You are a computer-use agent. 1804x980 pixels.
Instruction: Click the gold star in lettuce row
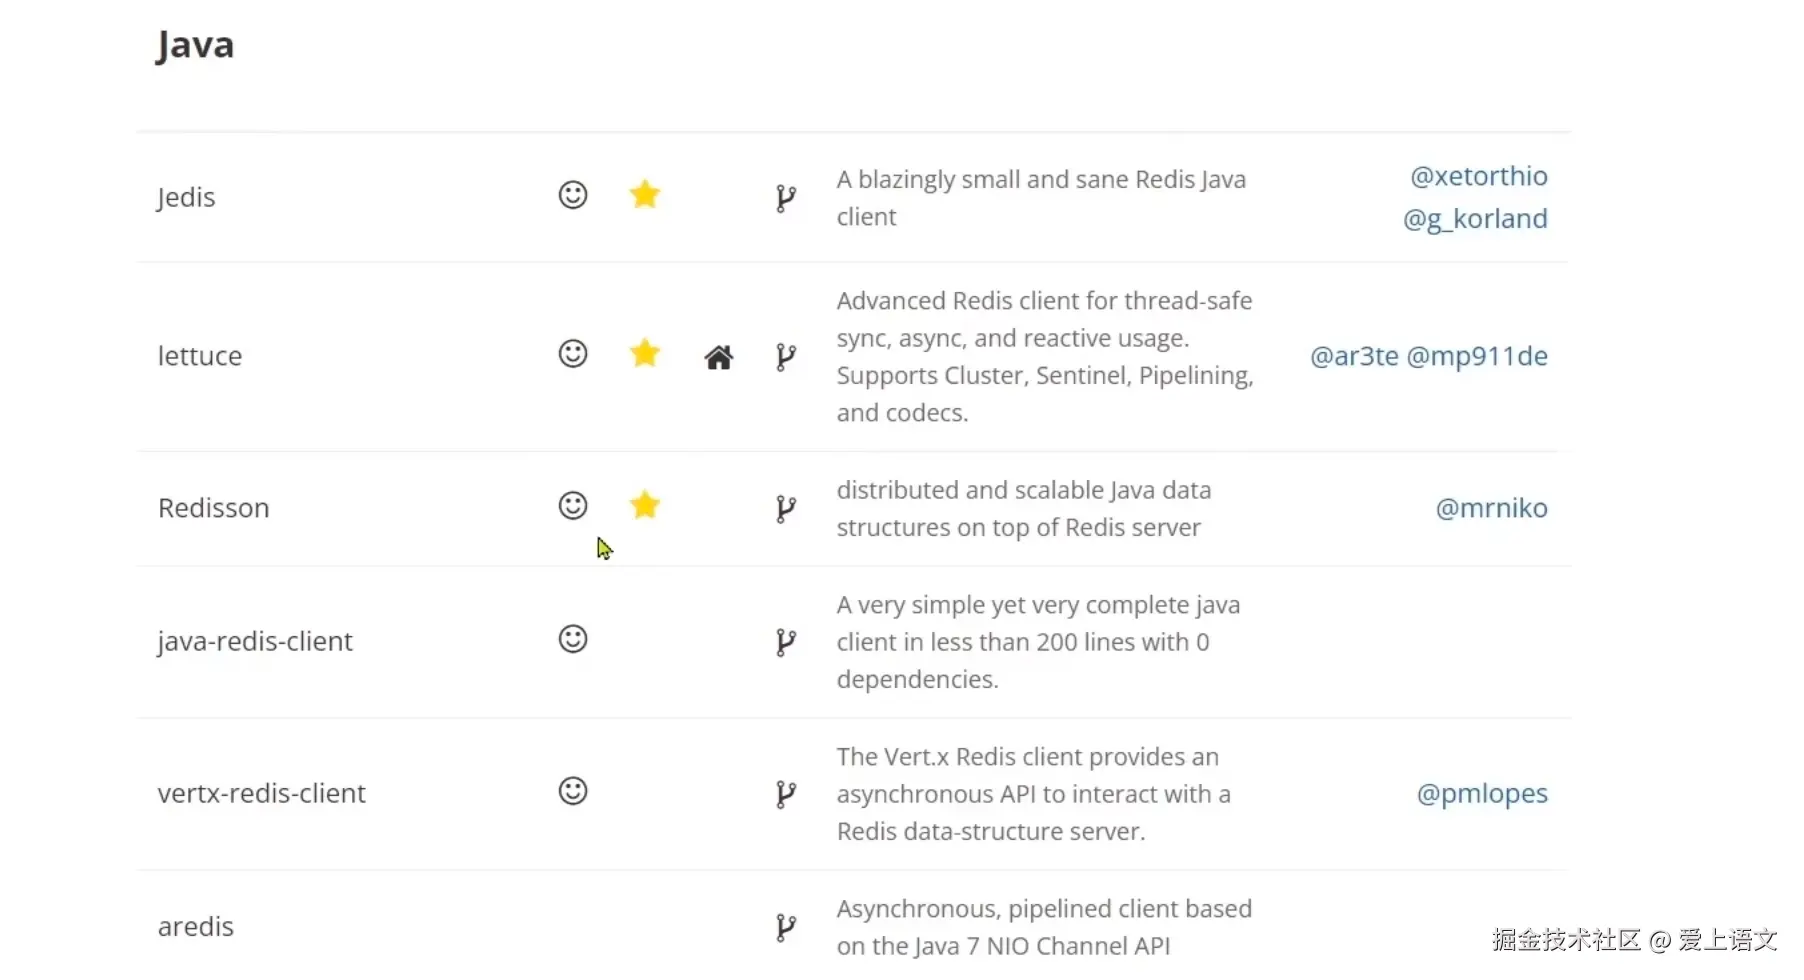point(645,353)
